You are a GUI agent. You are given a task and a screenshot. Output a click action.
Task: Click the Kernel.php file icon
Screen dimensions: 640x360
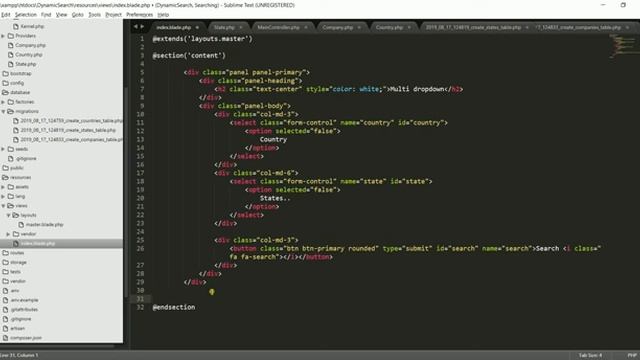(16, 27)
